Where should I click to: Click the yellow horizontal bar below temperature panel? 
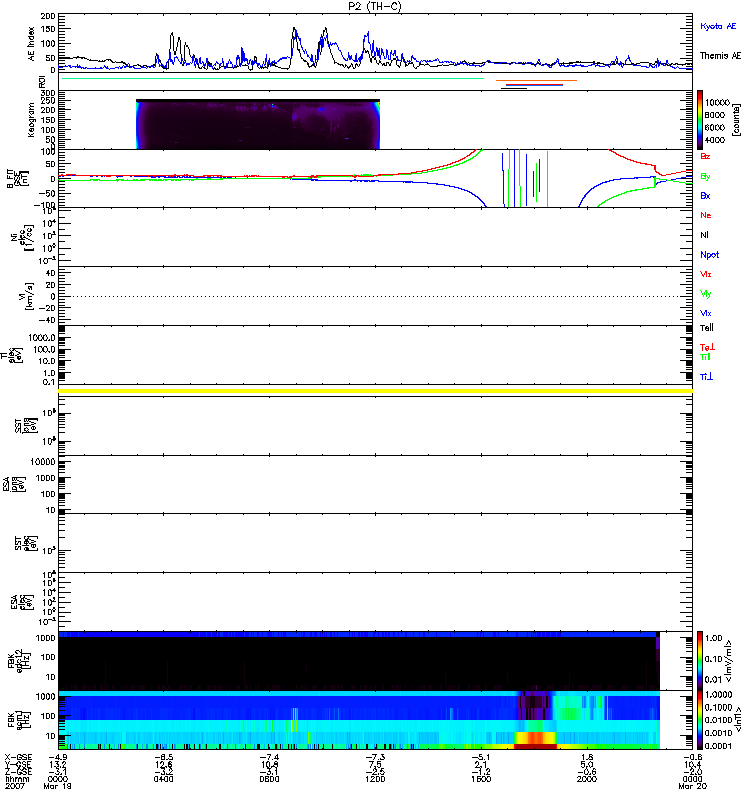pos(376,391)
